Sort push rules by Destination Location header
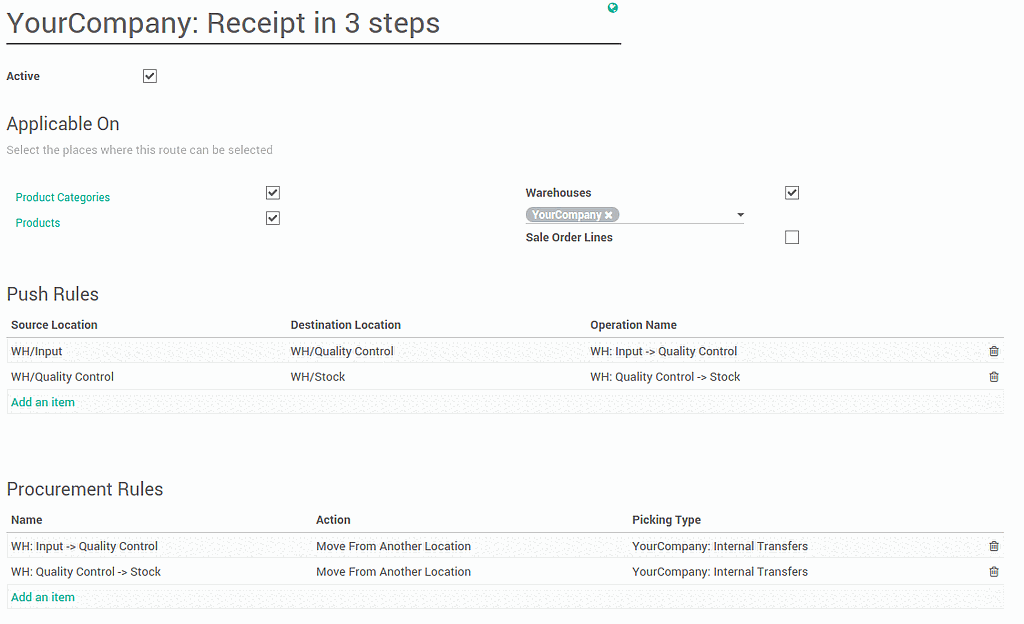 click(x=345, y=325)
